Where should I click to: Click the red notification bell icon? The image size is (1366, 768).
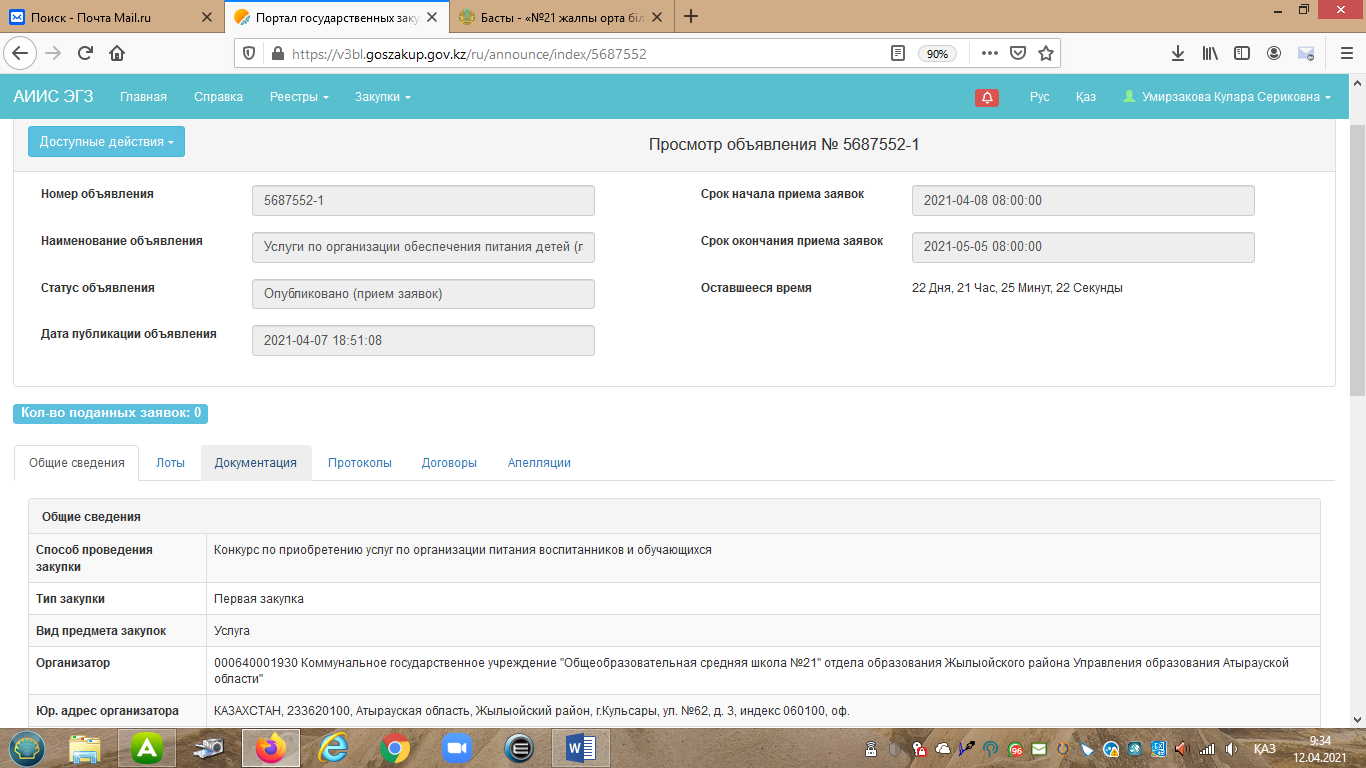pyautogui.click(x=987, y=97)
